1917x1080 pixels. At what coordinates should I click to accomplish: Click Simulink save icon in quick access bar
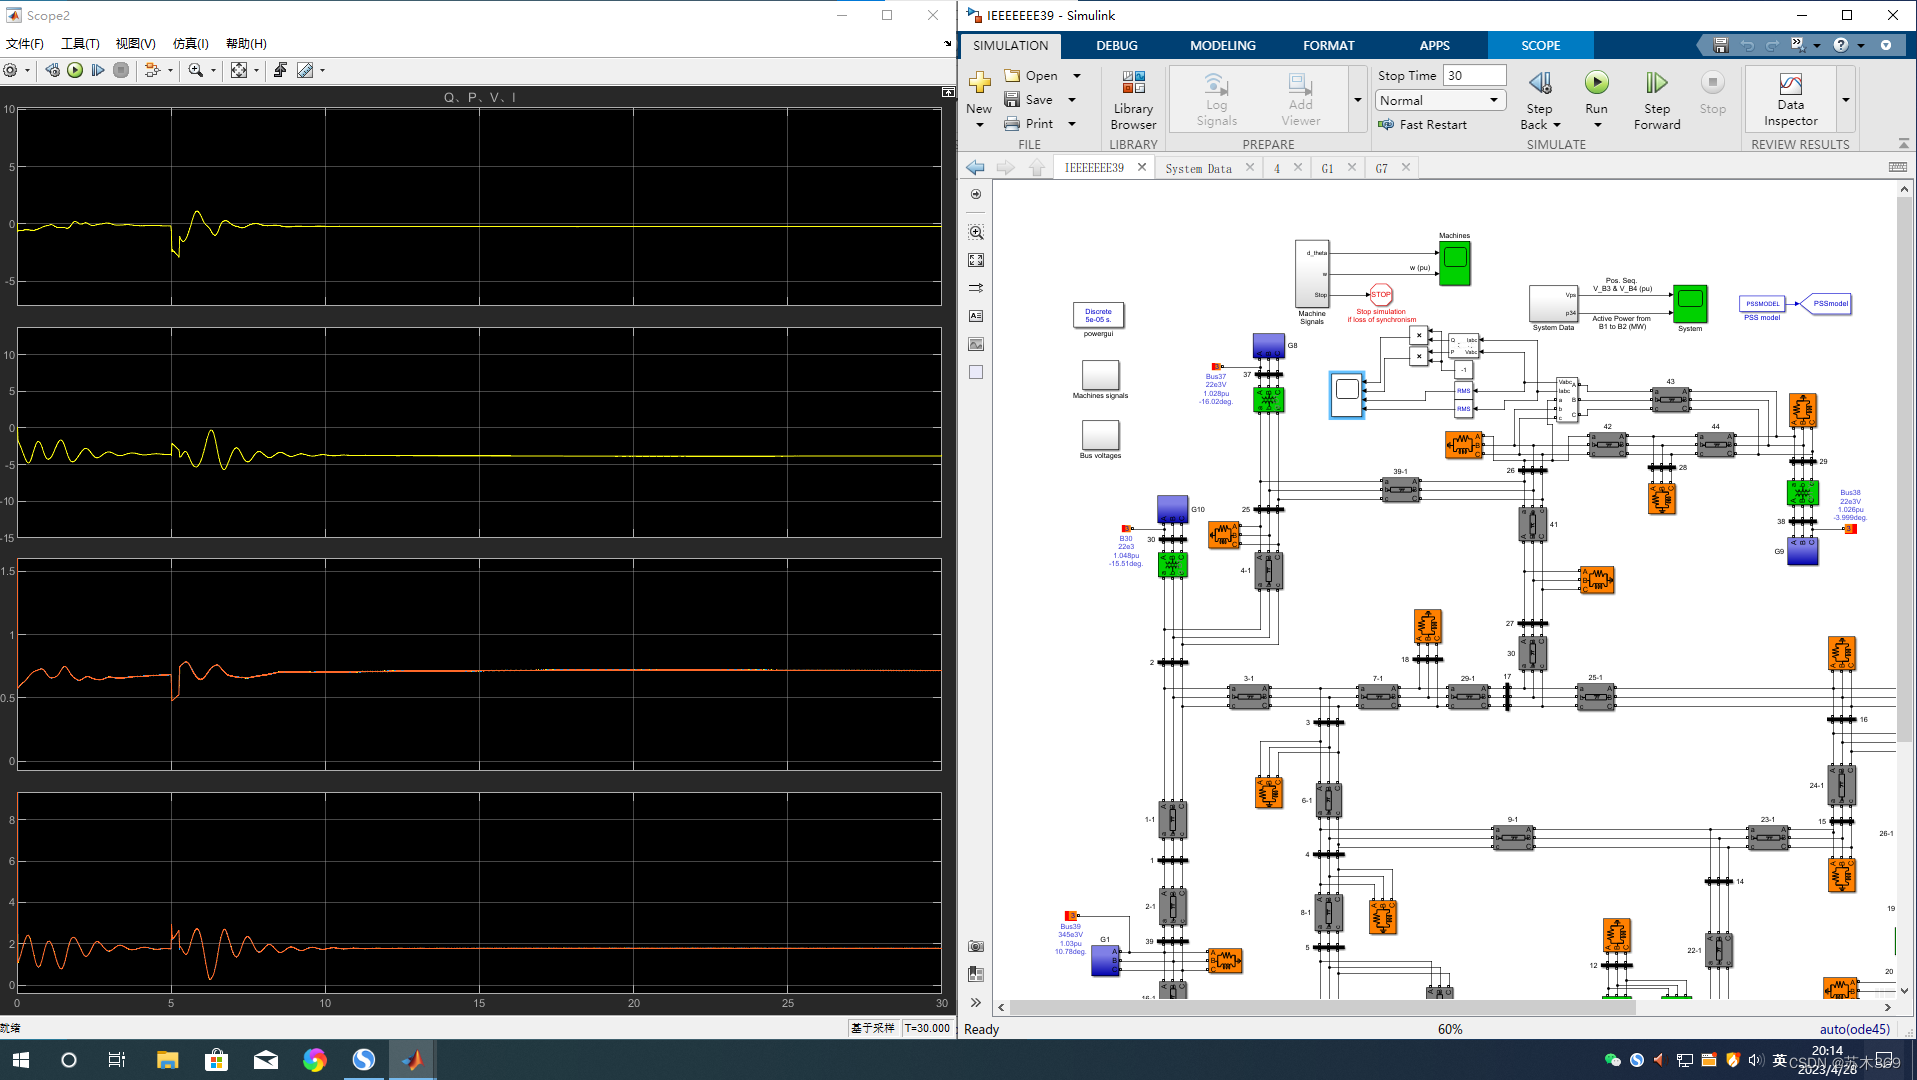tap(1721, 45)
